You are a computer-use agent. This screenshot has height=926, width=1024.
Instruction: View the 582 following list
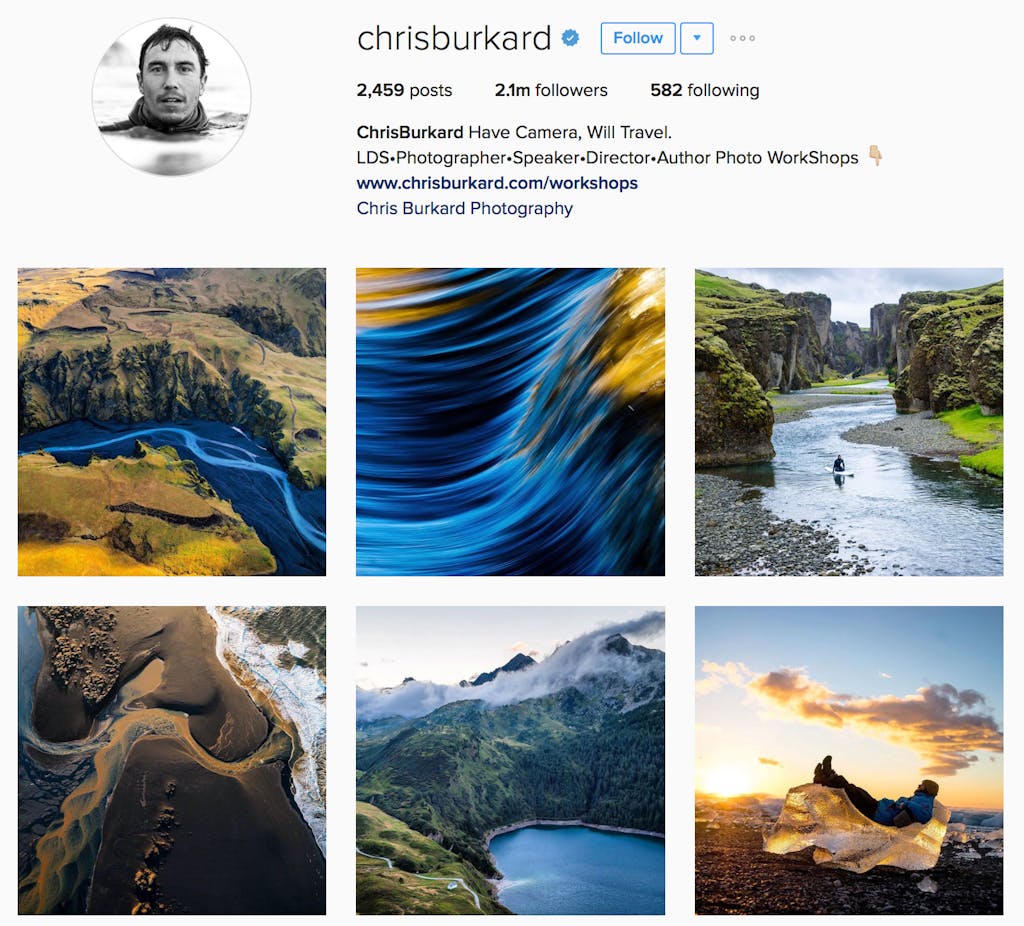point(705,90)
